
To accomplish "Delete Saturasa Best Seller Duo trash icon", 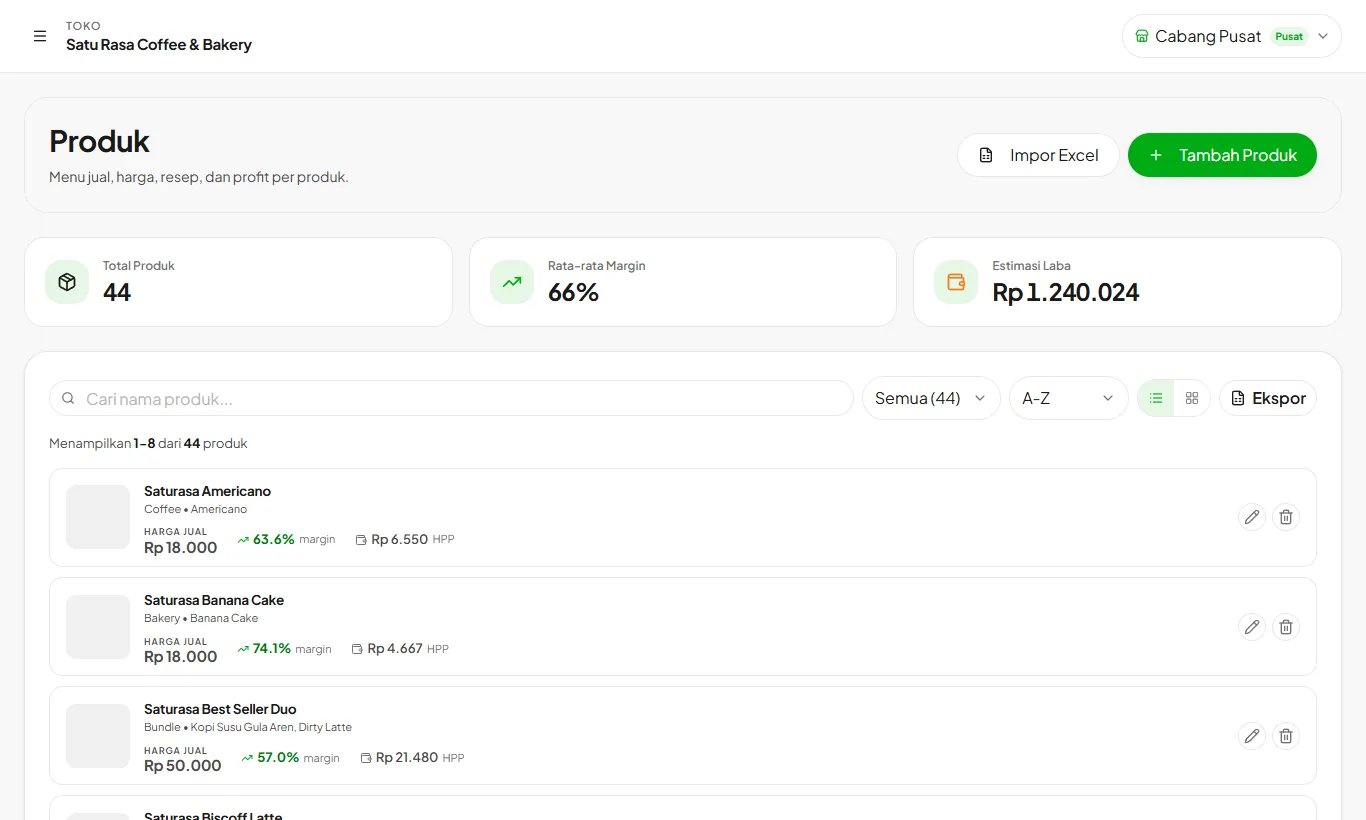I will 1286,736.
